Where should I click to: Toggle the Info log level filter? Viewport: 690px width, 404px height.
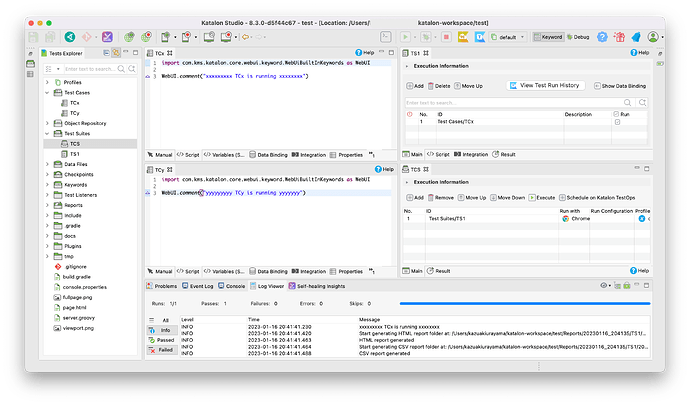pos(162,330)
